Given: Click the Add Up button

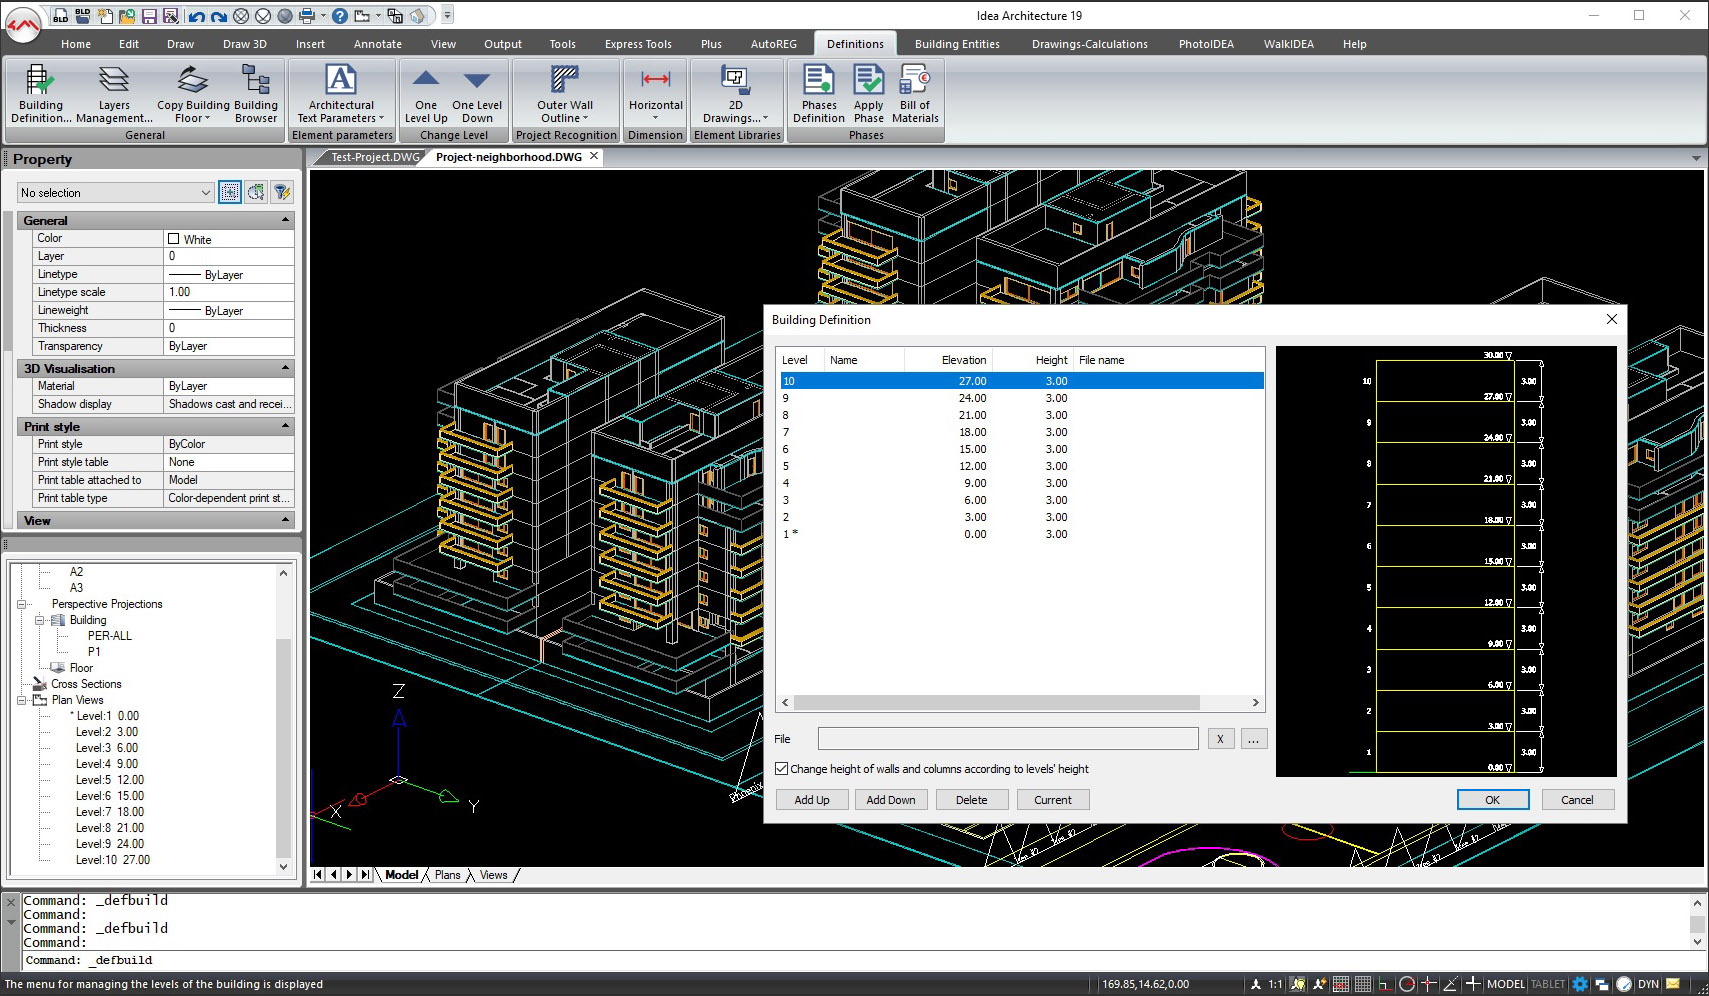Looking at the screenshot, I should point(812,800).
